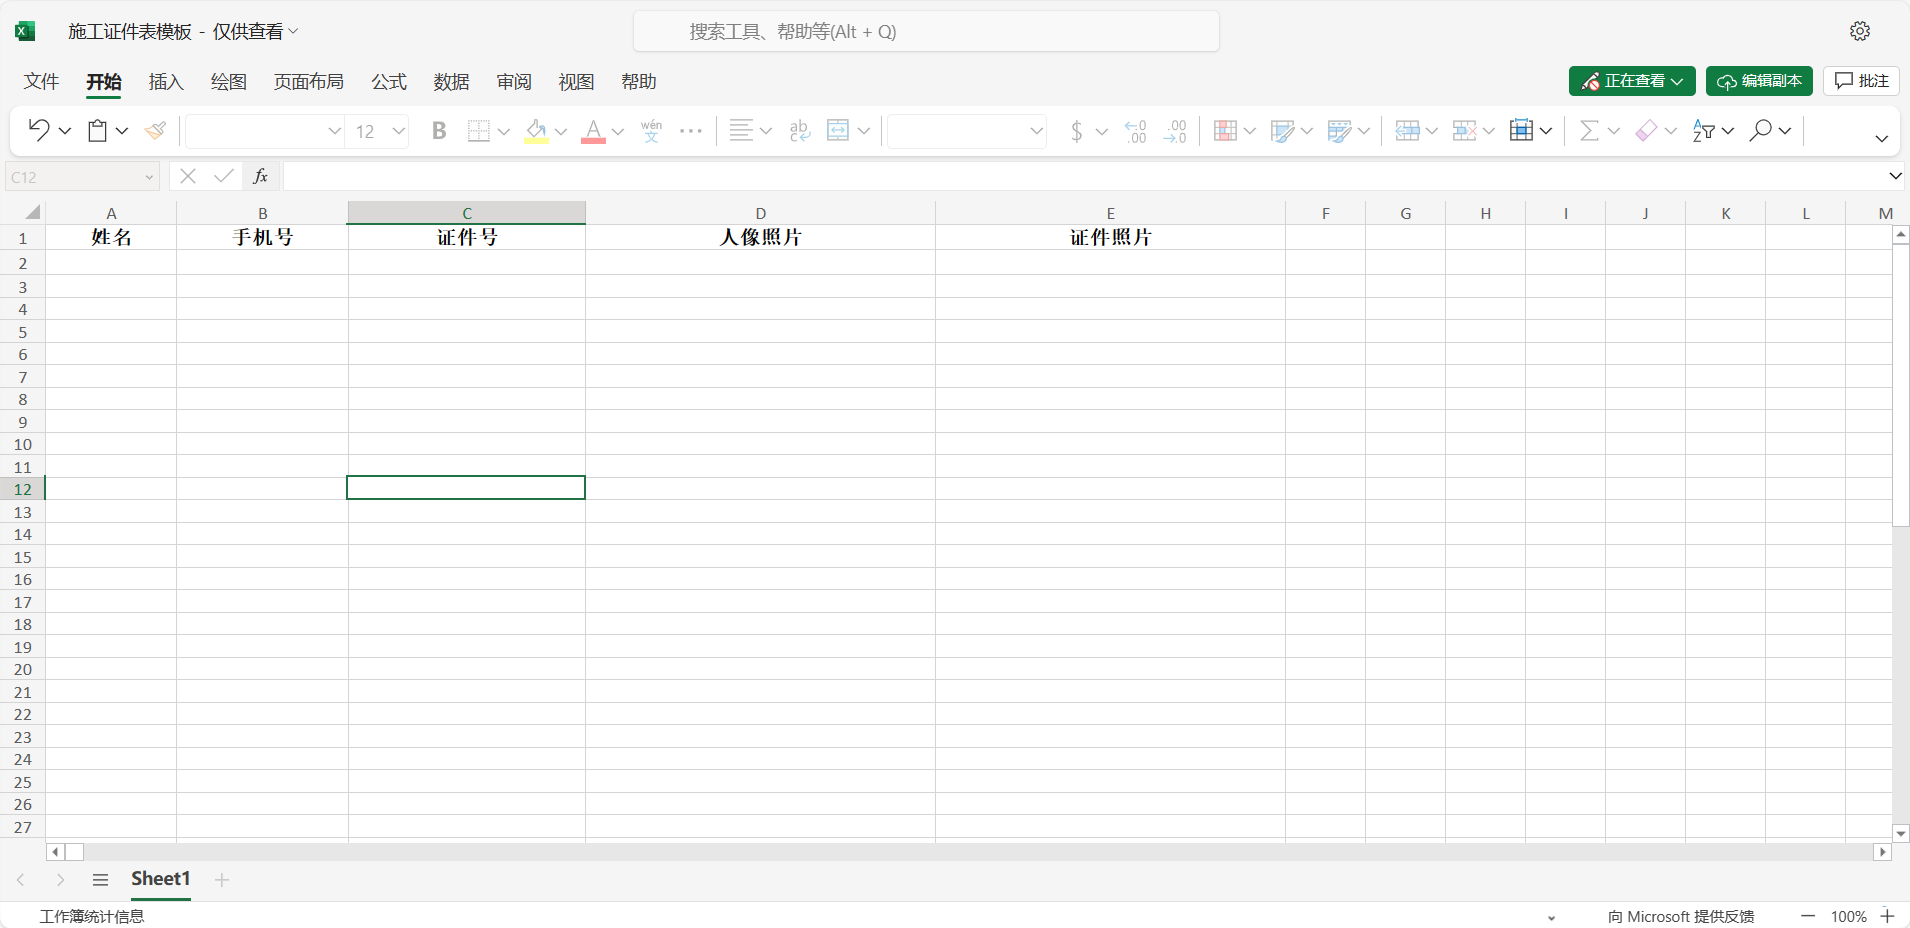Click the Insert cells icon
Viewport: 1910px width, 928px height.
pyautogui.click(x=1407, y=130)
